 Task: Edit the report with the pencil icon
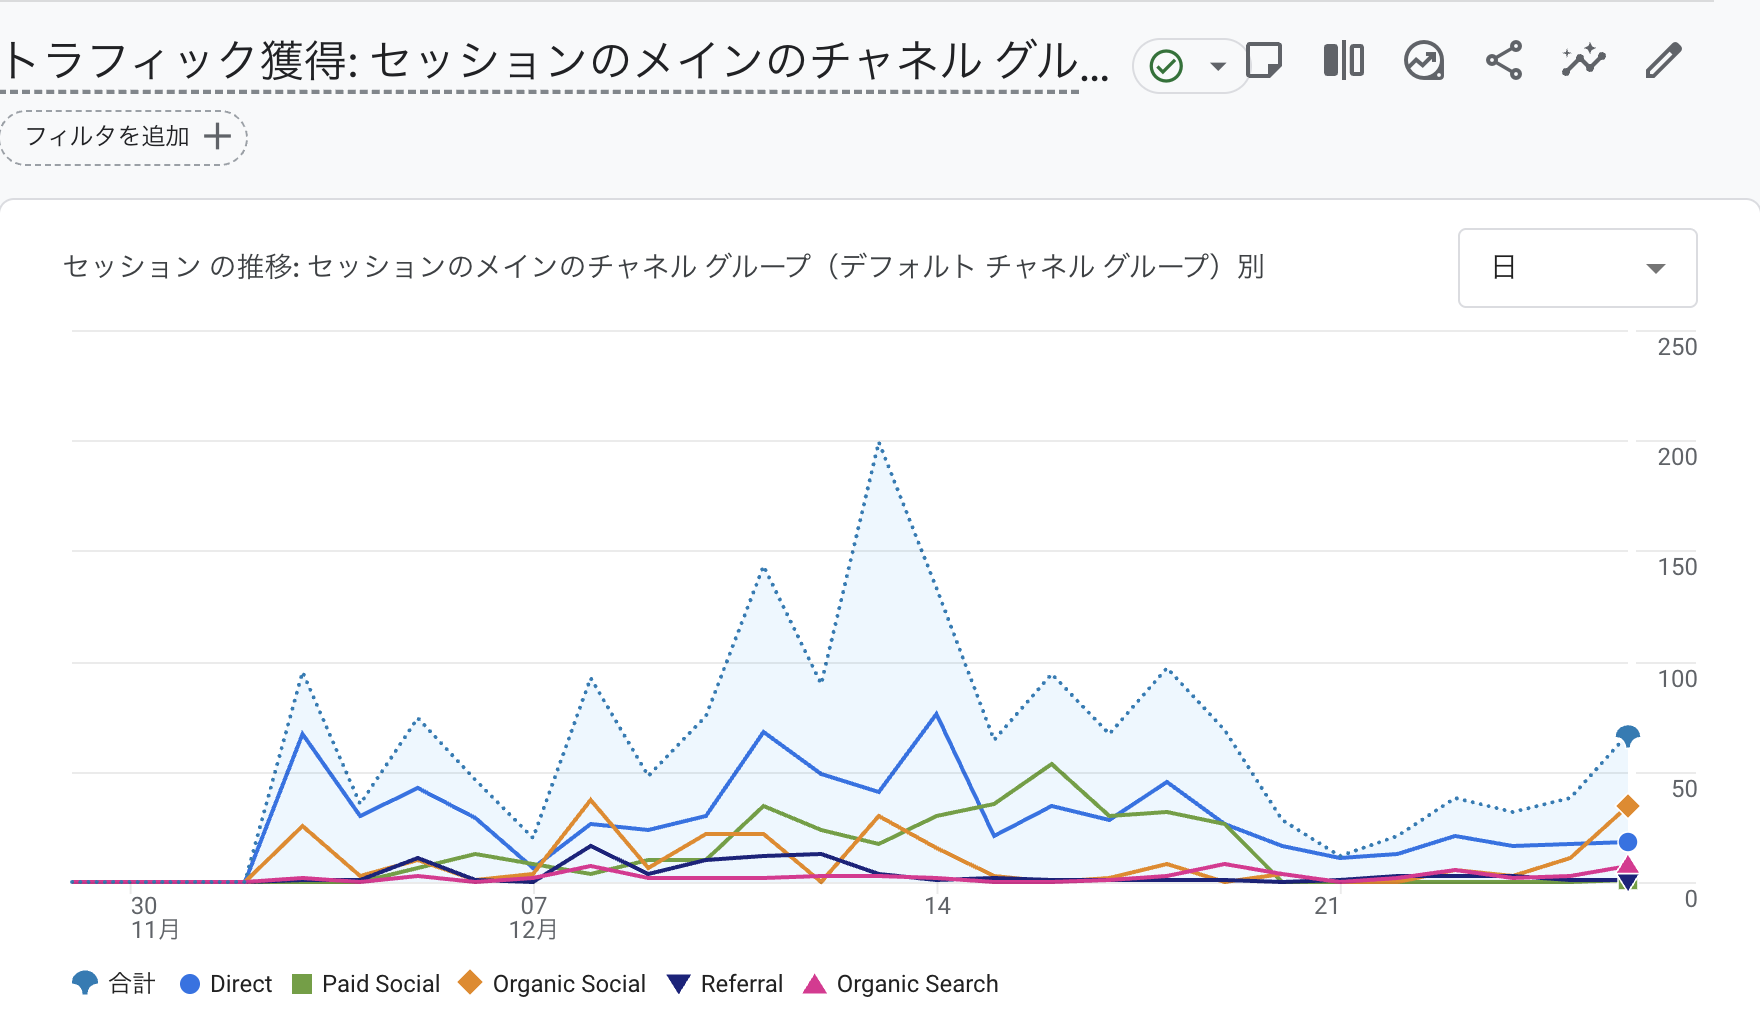(x=1661, y=61)
